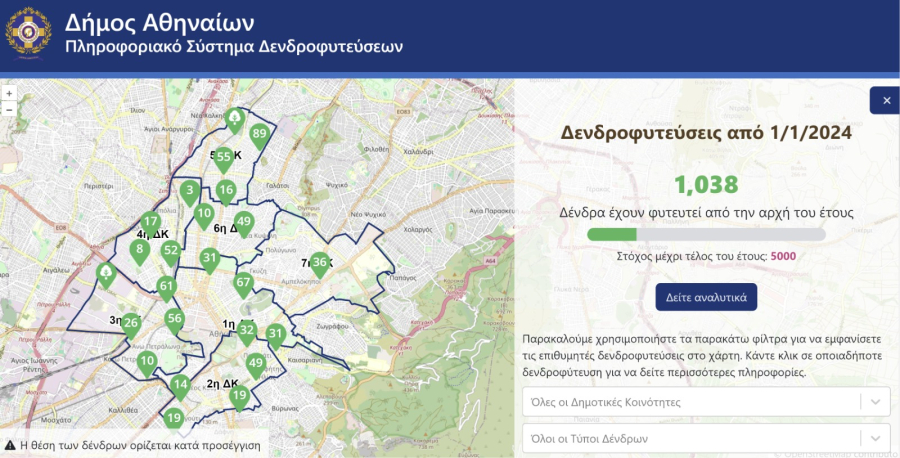Click the green marker numbered 67
900x458 pixels.
coord(242,283)
